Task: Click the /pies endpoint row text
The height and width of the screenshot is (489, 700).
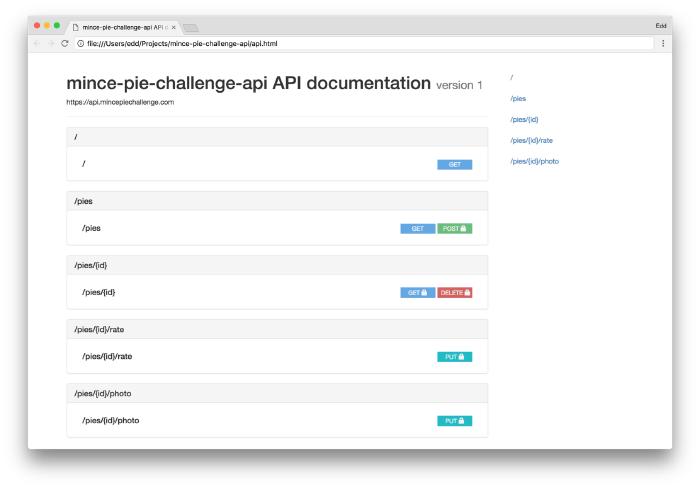Action: [x=91, y=228]
